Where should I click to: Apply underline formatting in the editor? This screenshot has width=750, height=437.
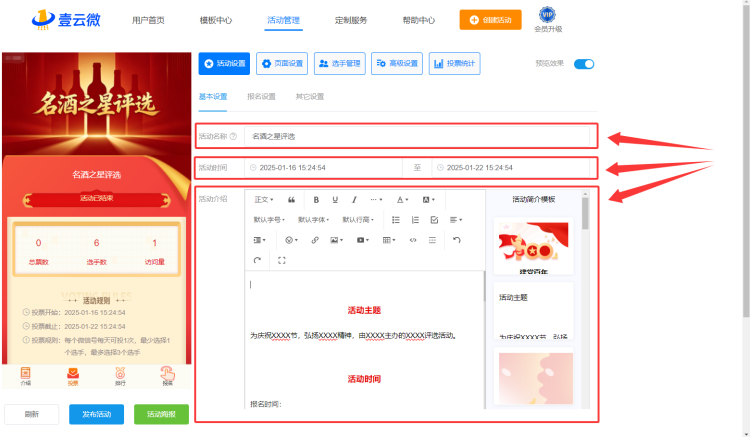[335, 200]
